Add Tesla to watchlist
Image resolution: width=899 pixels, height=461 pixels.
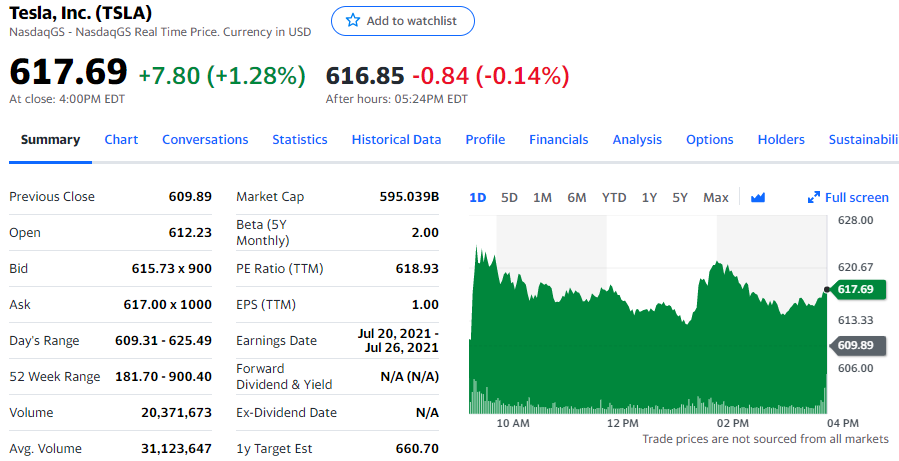(403, 21)
